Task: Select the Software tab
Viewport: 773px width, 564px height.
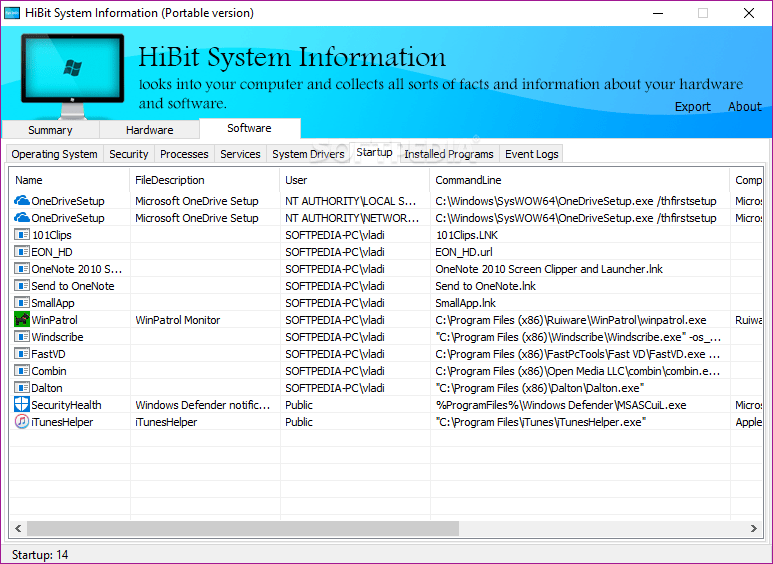Action: pyautogui.click(x=249, y=128)
